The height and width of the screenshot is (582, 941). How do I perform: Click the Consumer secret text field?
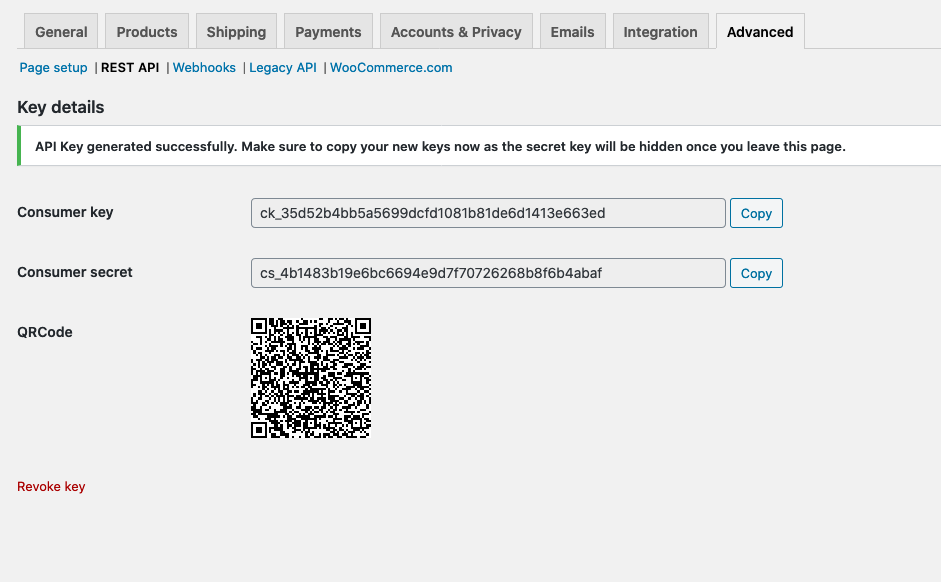tap(488, 273)
